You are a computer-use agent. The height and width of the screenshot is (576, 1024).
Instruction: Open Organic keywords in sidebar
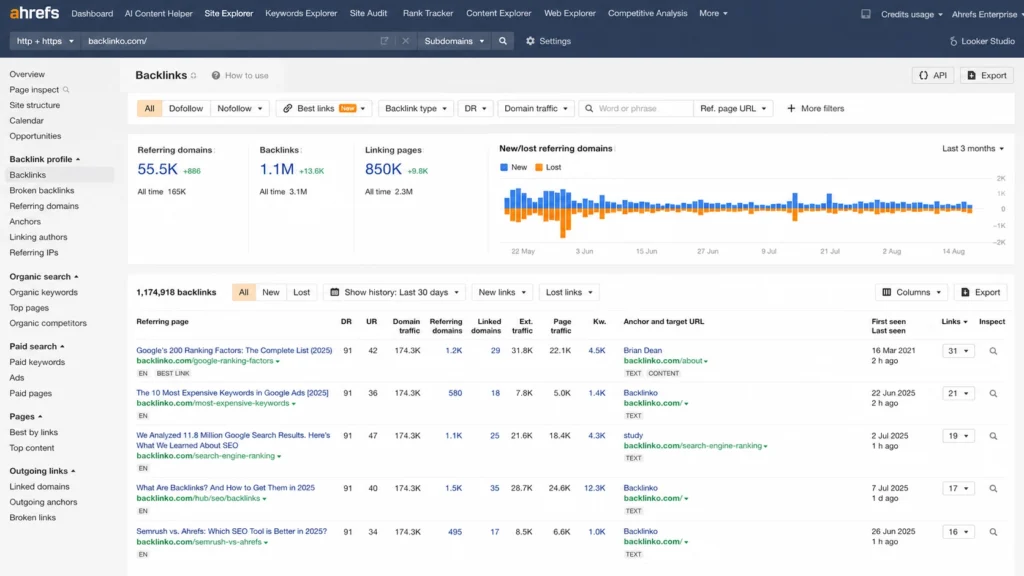click(x=43, y=292)
